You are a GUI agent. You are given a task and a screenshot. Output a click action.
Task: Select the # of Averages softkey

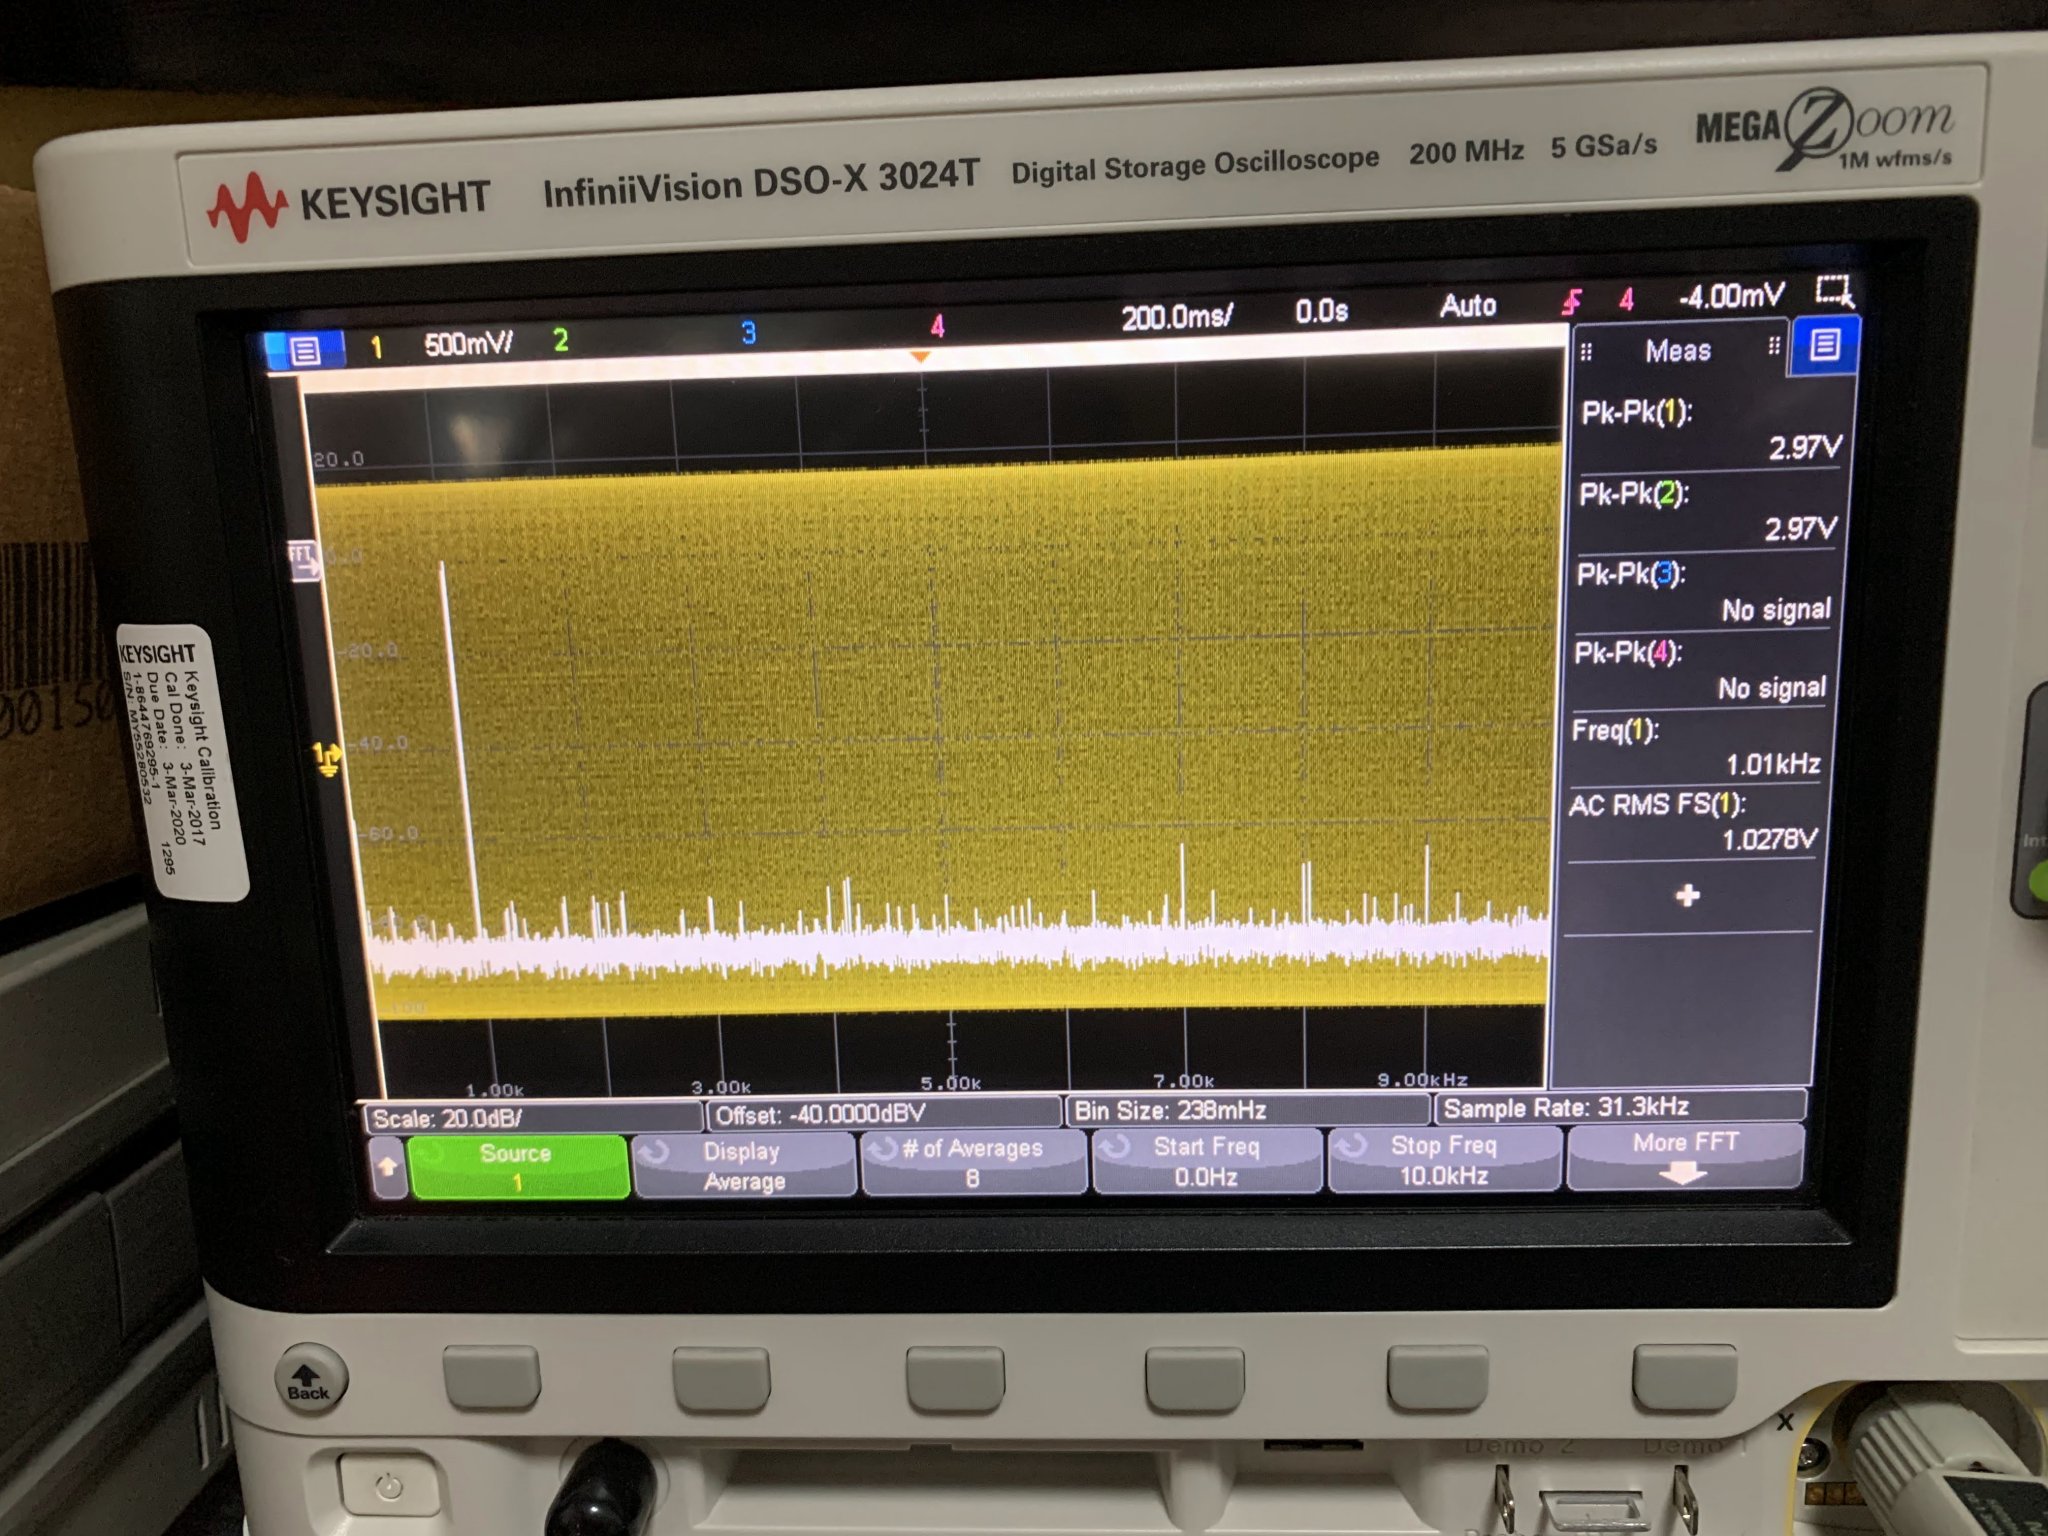[973, 1163]
